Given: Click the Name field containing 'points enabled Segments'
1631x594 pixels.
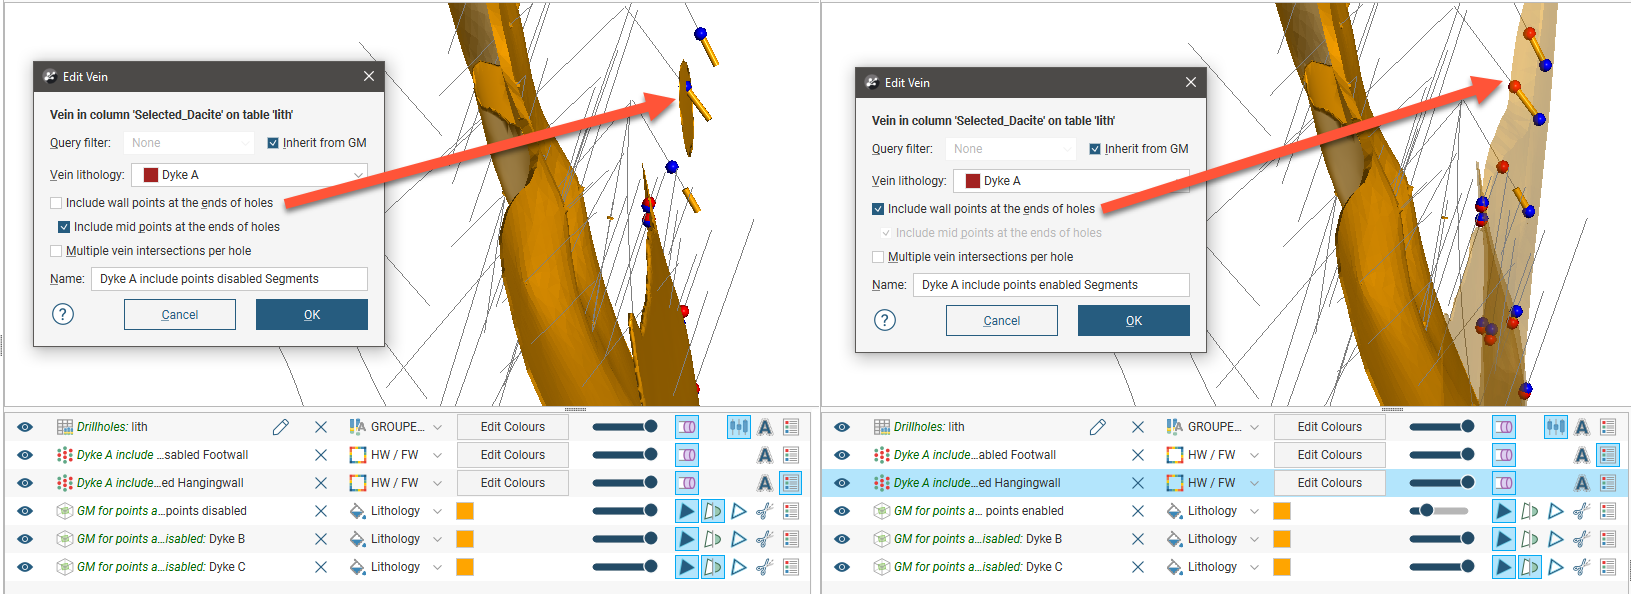Looking at the screenshot, I should coord(1050,285).
